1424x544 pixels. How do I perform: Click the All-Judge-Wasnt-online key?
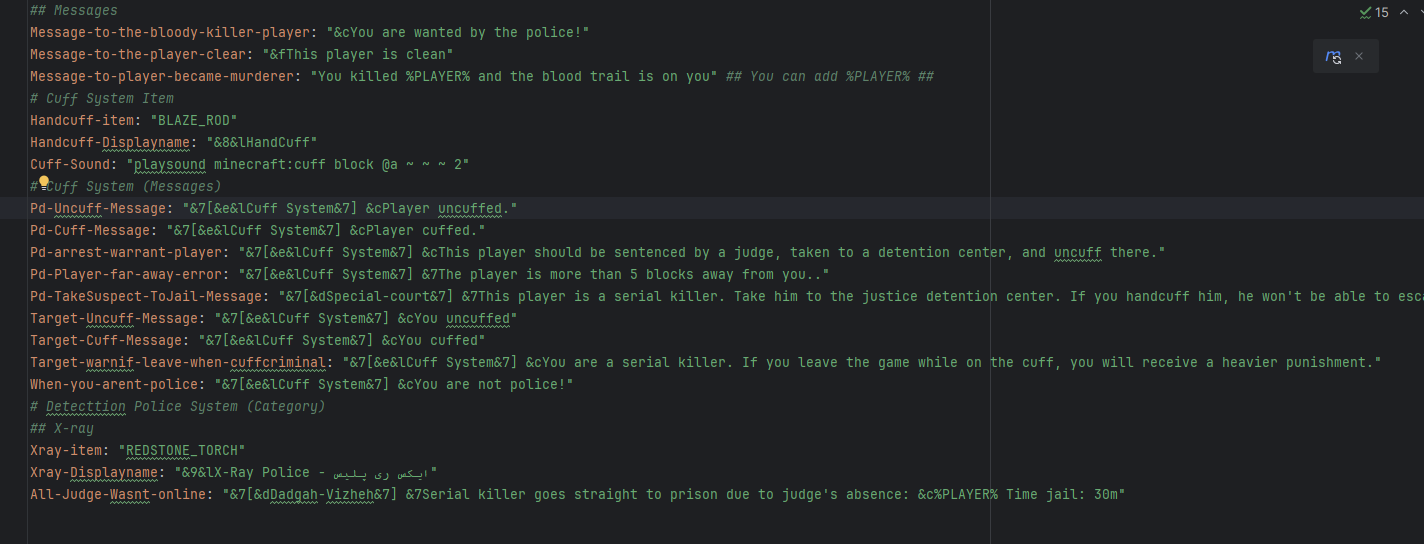click(x=118, y=494)
